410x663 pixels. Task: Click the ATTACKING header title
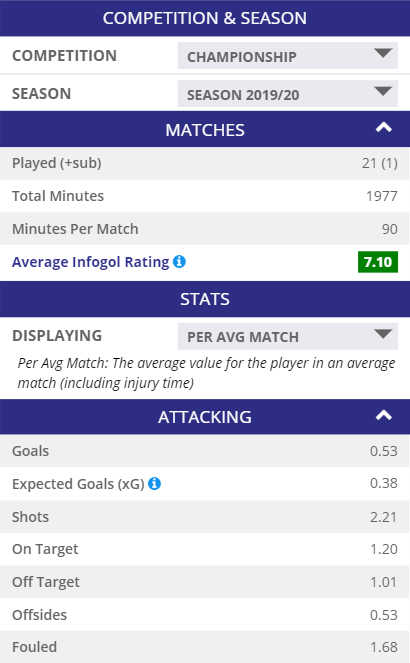[x=205, y=417]
